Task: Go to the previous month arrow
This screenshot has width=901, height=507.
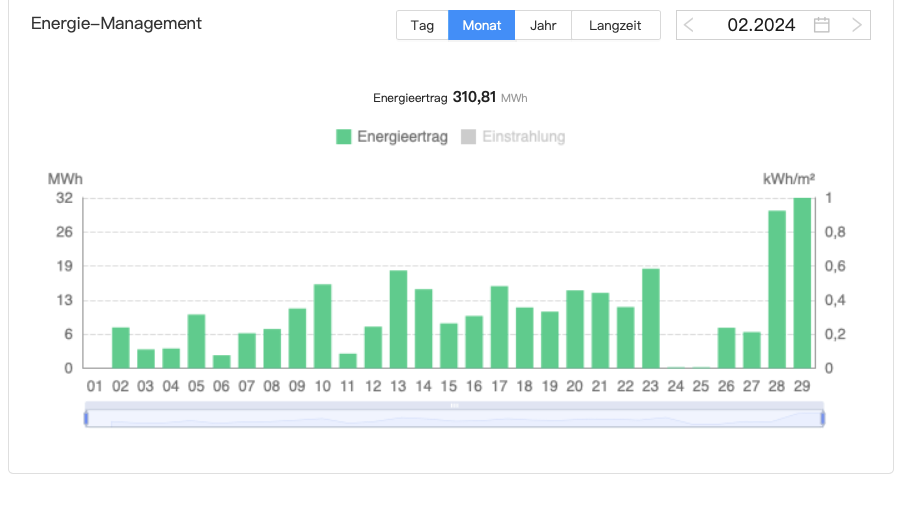Action: point(689,25)
